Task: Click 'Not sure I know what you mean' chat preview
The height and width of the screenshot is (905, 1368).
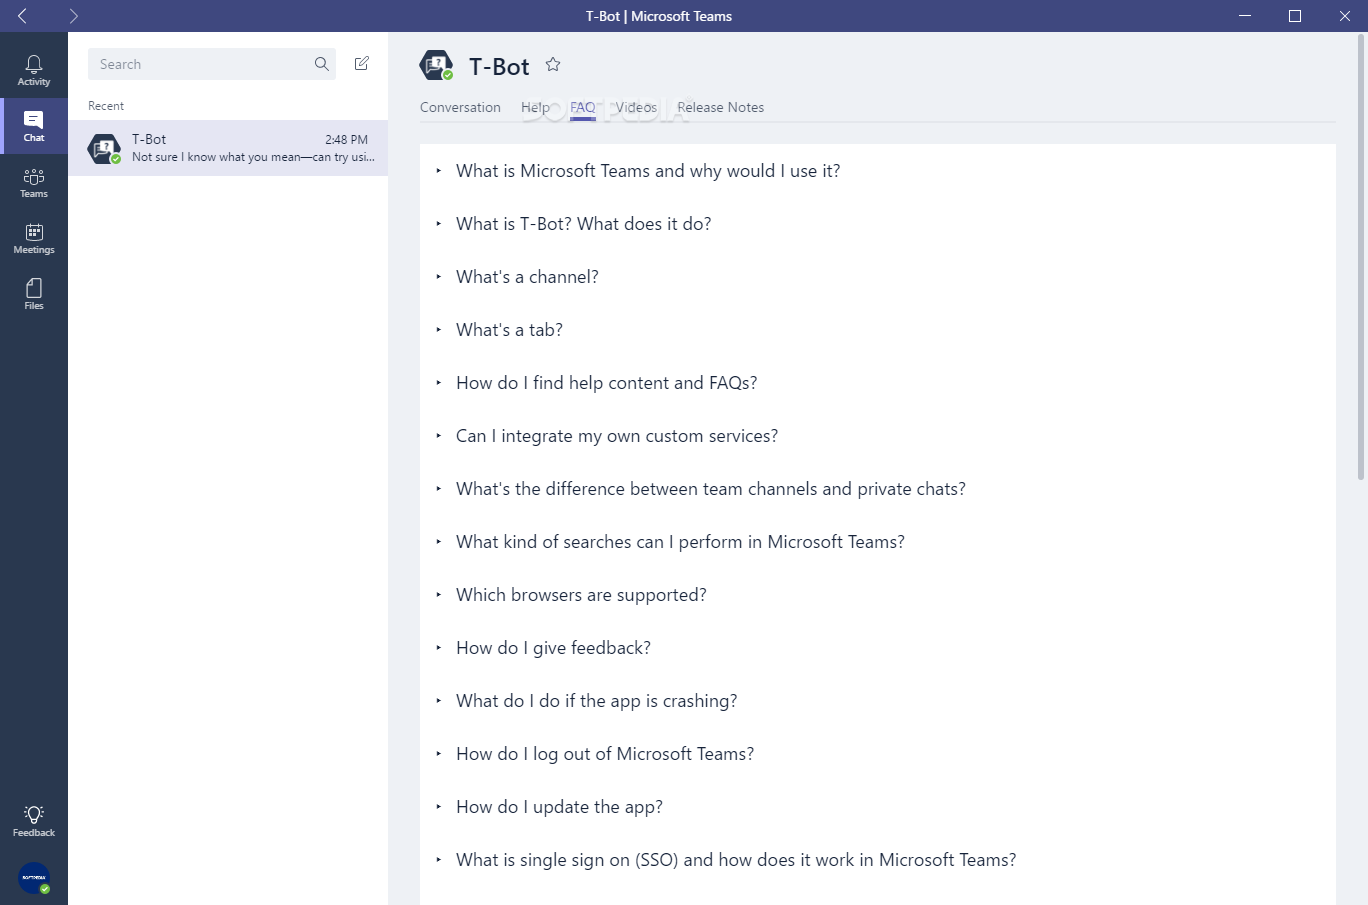Action: (x=253, y=157)
